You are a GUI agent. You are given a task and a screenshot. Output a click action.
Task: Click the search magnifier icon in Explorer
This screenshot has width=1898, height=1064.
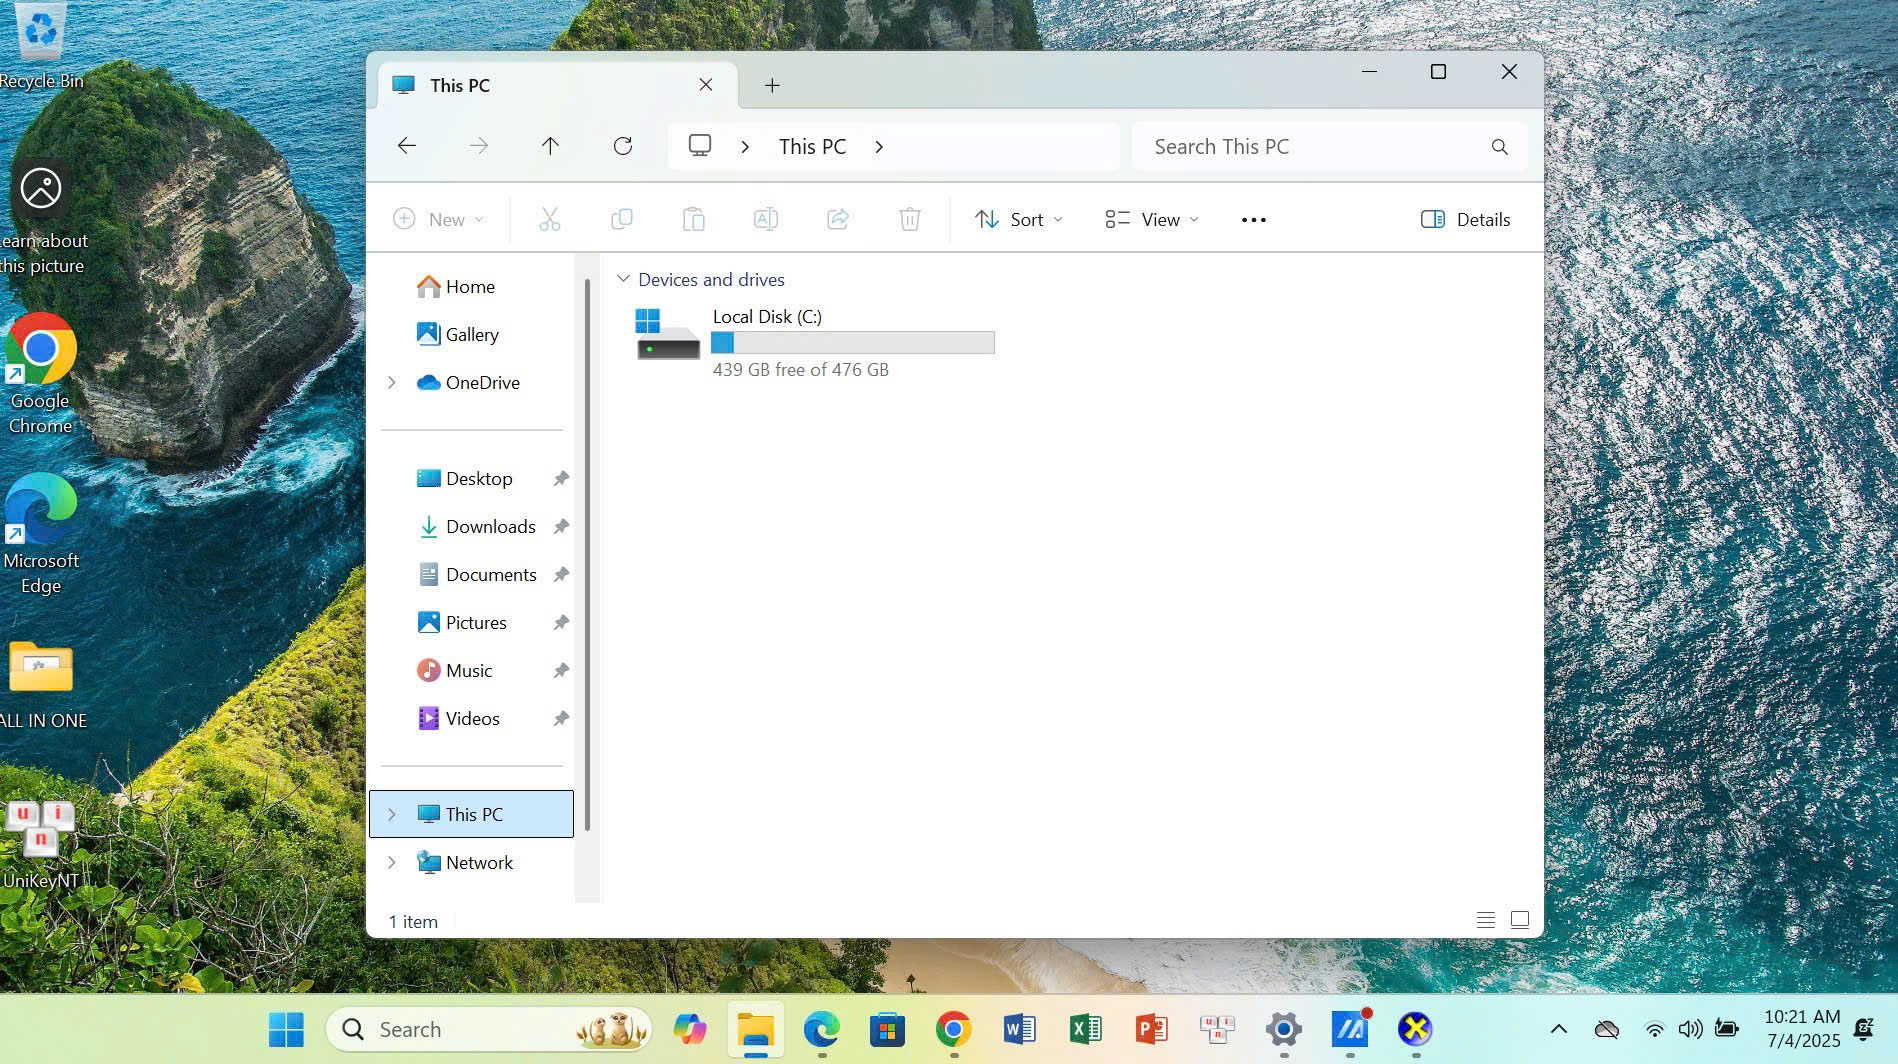[1499, 147]
